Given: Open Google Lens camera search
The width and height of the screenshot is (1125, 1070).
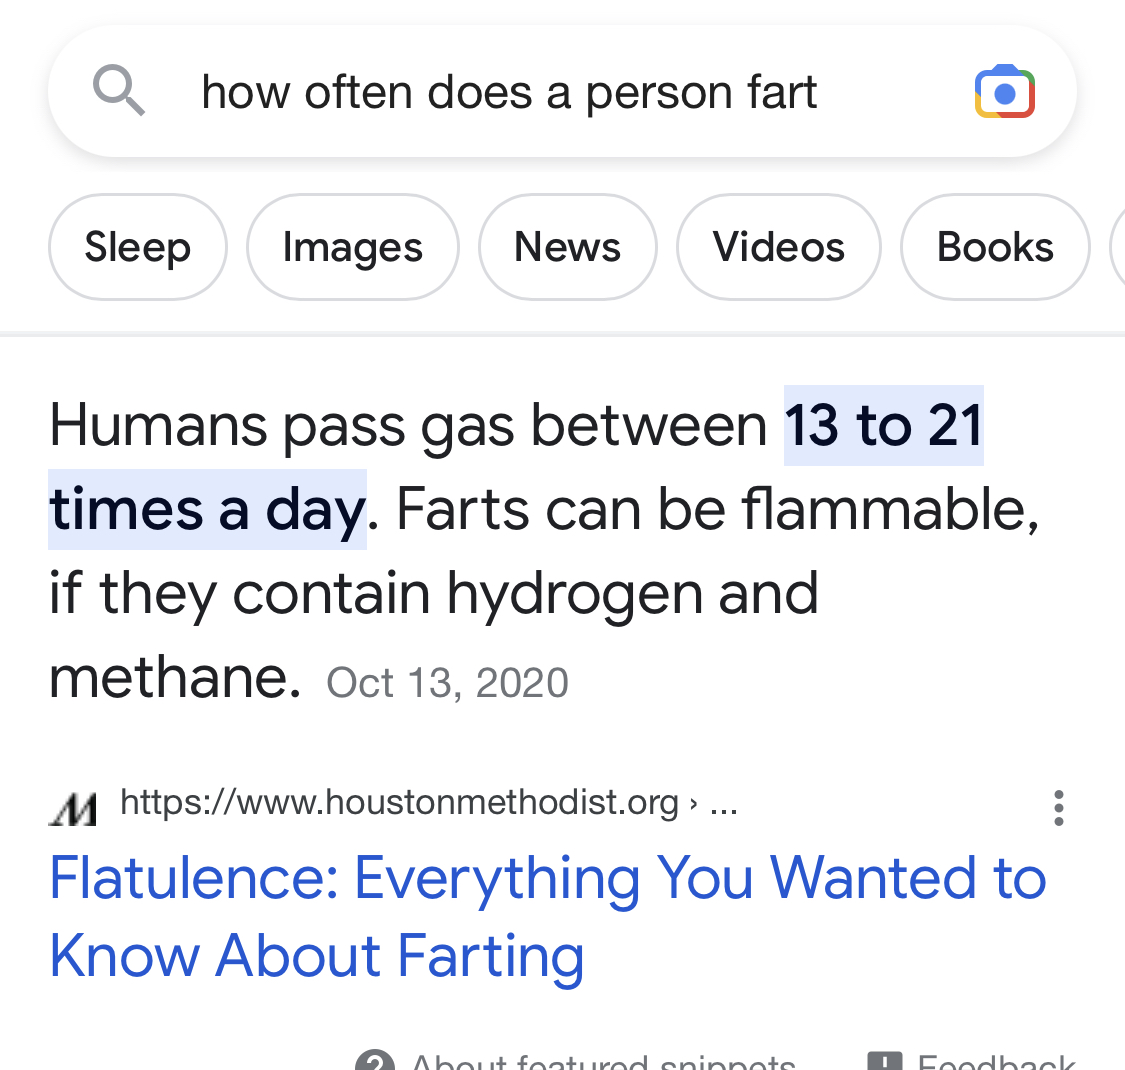Looking at the screenshot, I should pos(1004,92).
